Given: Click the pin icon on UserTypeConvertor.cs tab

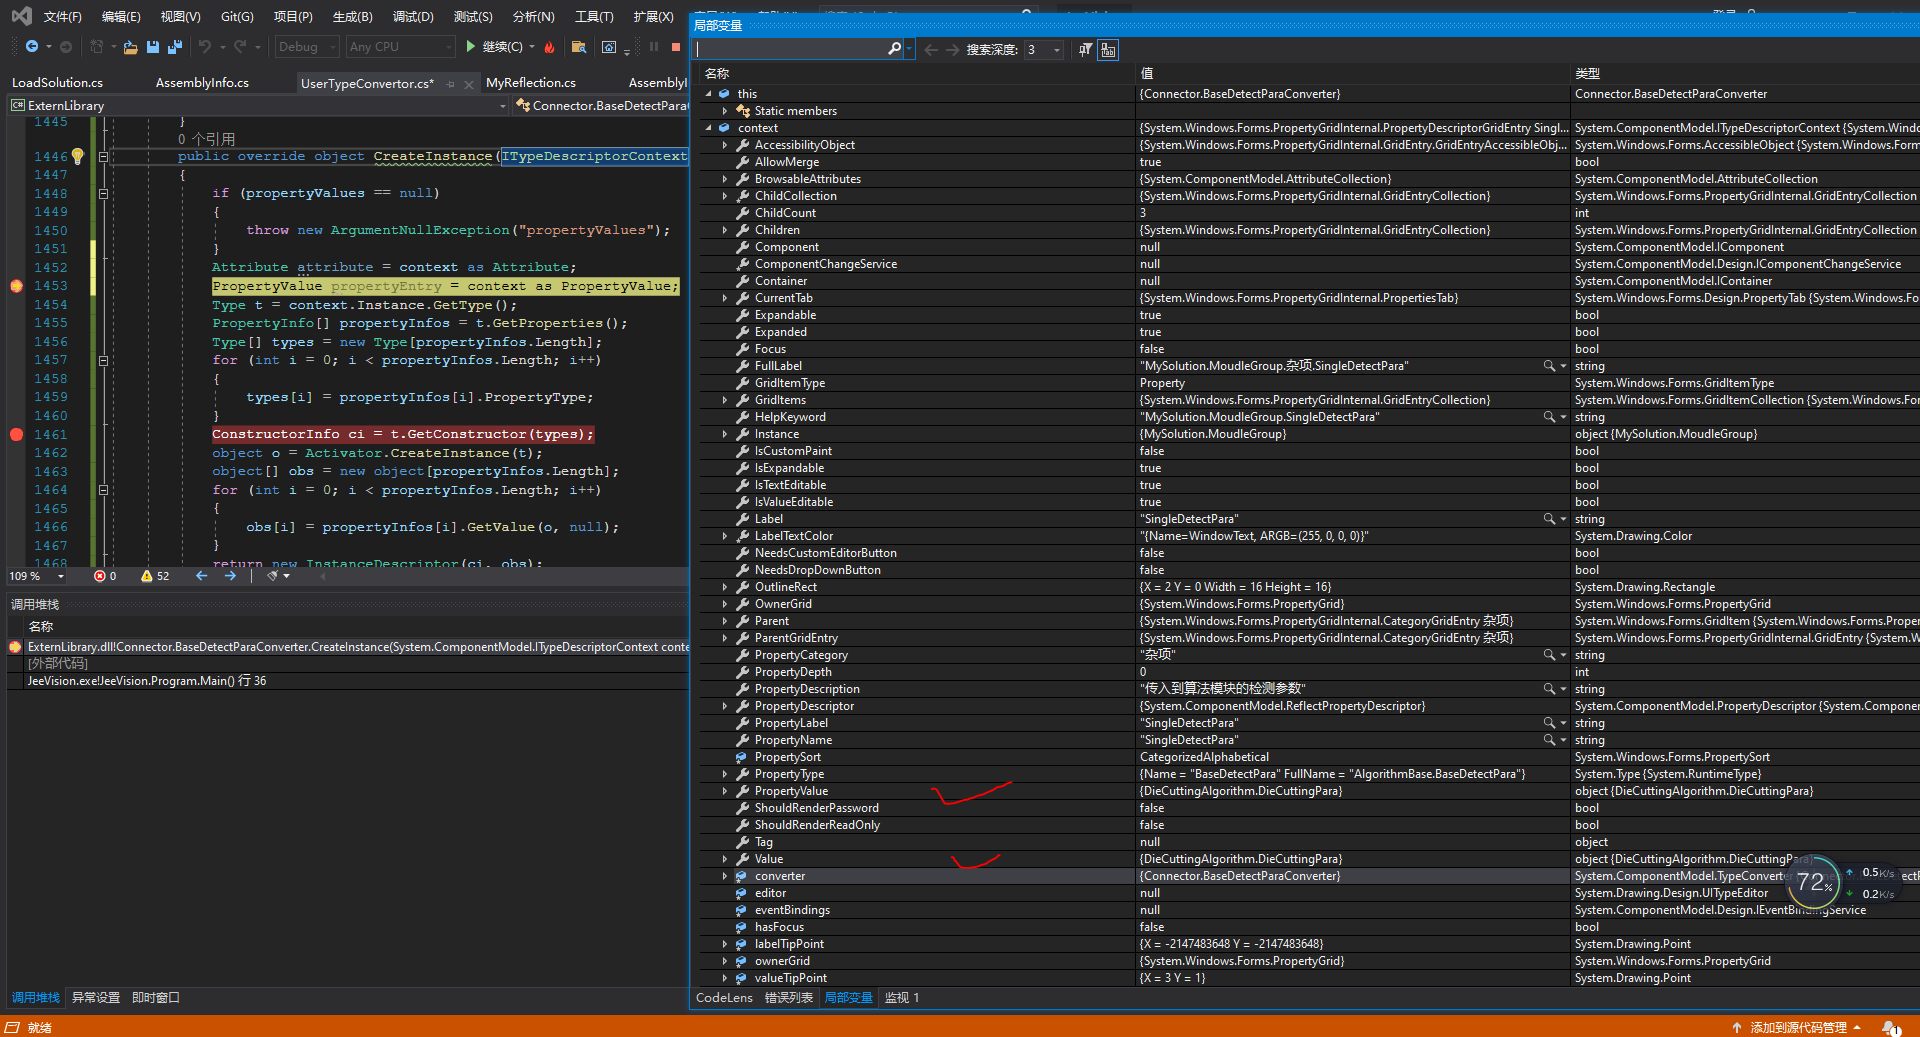Looking at the screenshot, I should pos(451,84).
